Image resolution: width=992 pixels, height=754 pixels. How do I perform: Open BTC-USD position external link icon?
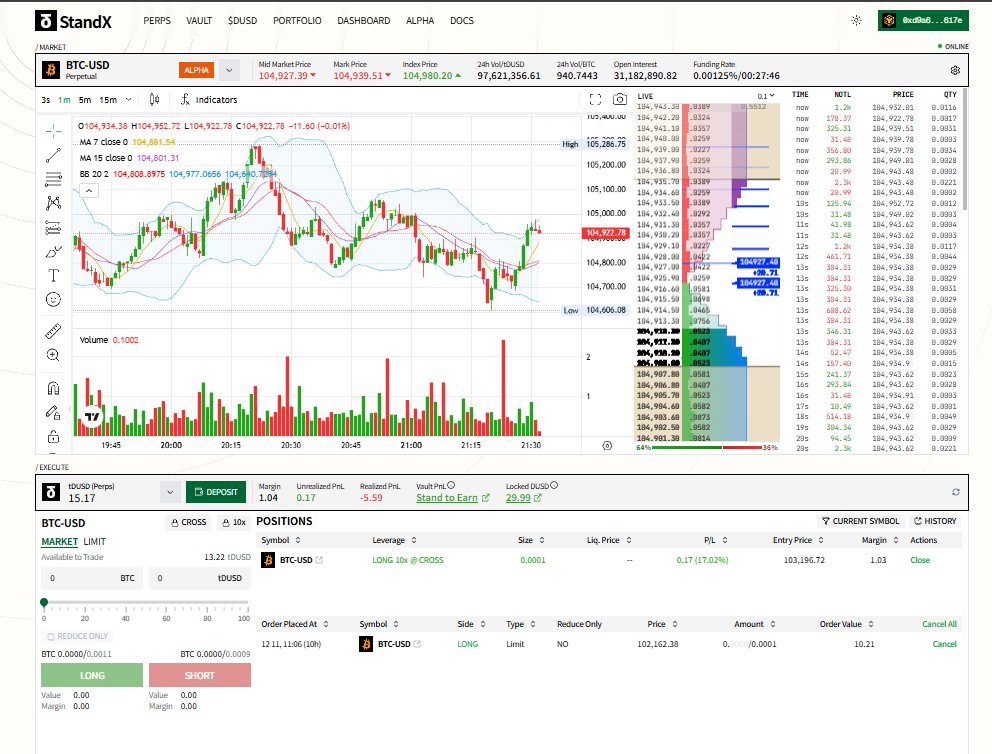319,560
